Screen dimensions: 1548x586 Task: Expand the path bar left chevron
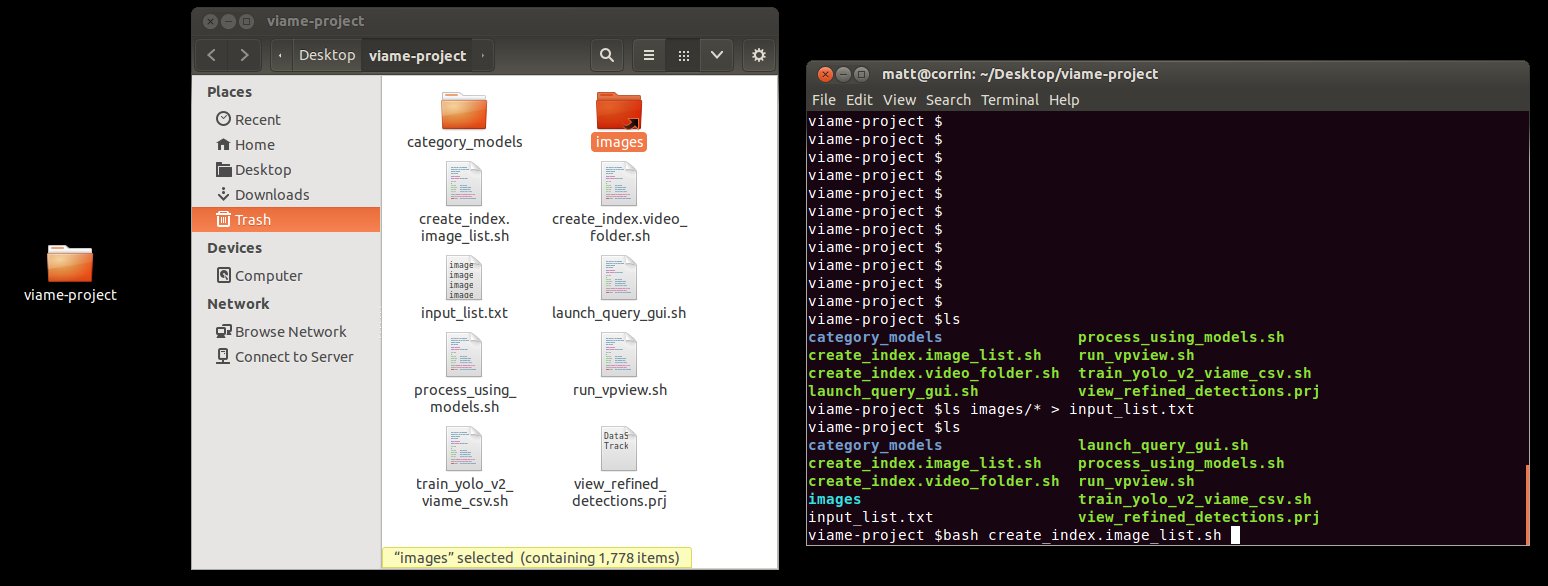(x=281, y=55)
